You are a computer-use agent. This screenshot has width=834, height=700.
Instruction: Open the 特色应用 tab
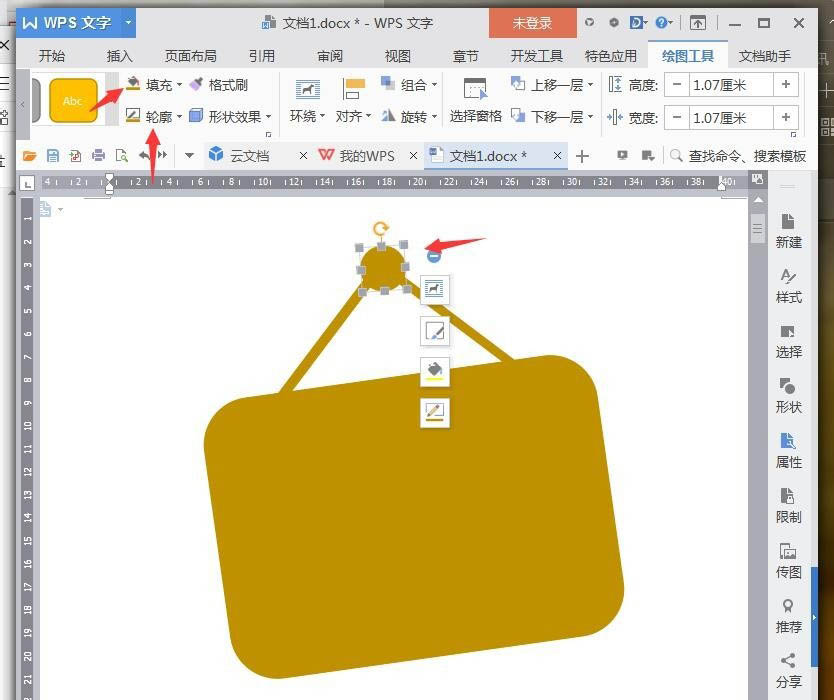tap(611, 56)
